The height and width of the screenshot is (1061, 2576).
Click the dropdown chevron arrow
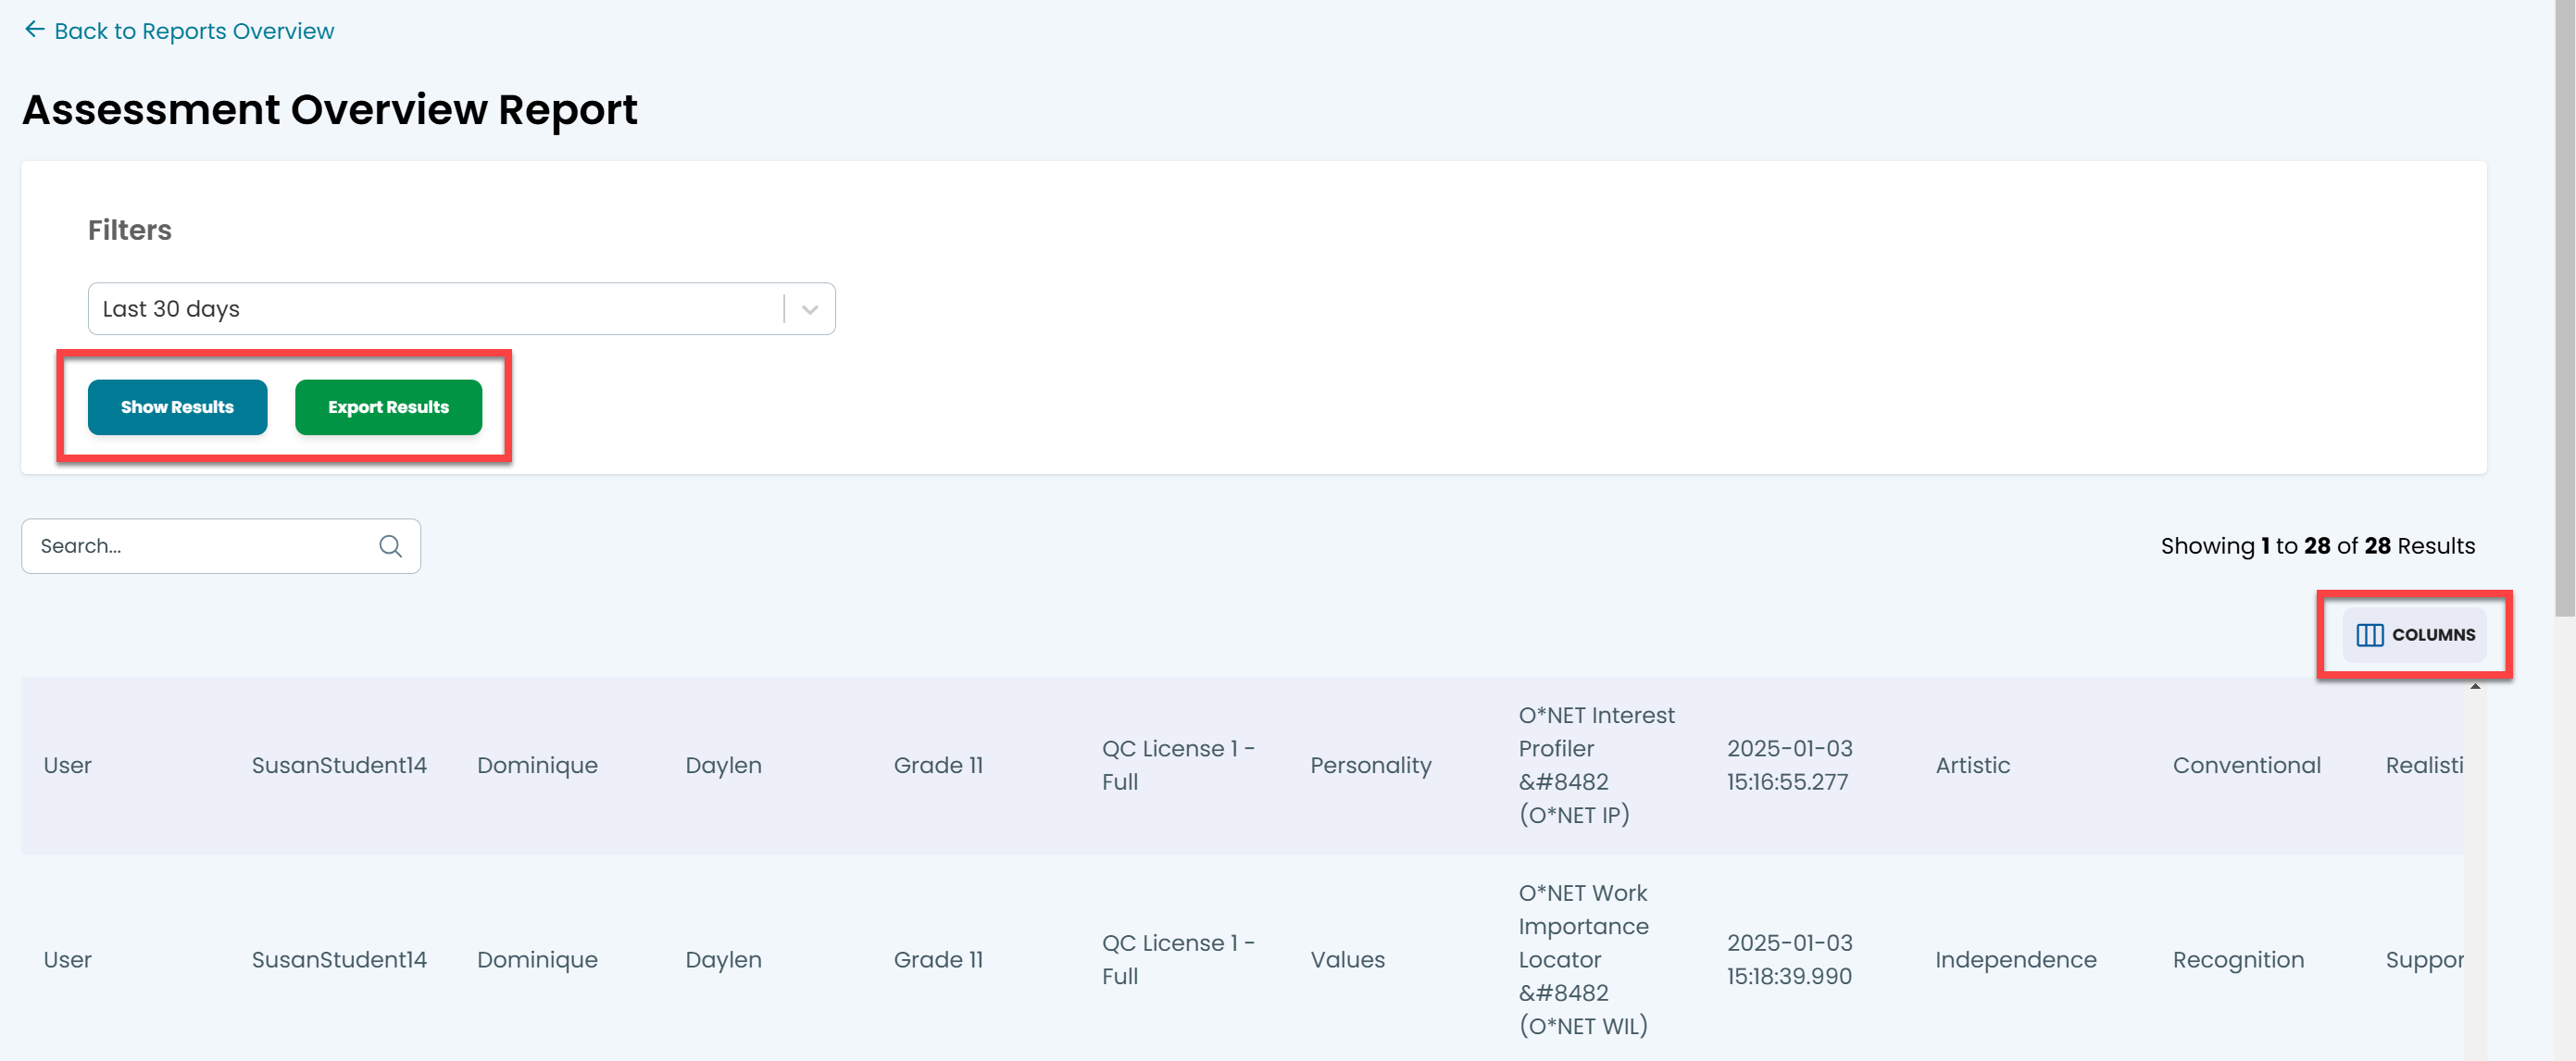(810, 310)
